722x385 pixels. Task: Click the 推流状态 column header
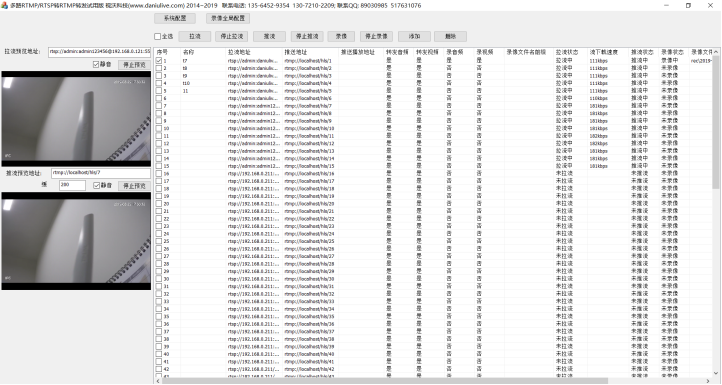pyautogui.click(x=643, y=52)
